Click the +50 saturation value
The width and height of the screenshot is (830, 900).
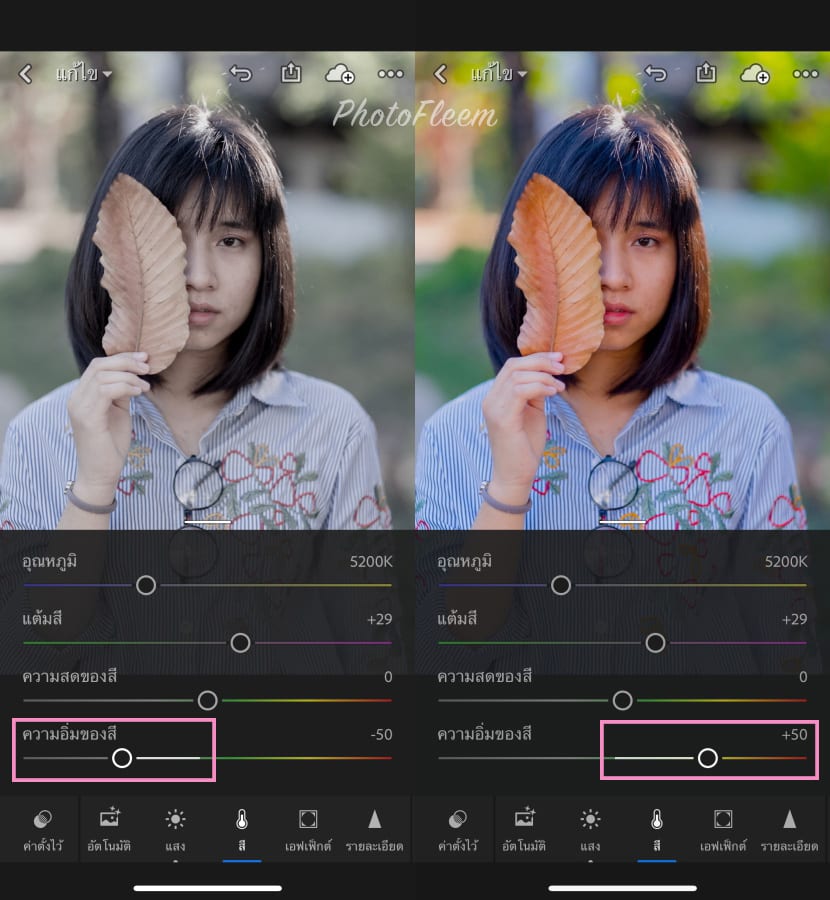[794, 735]
